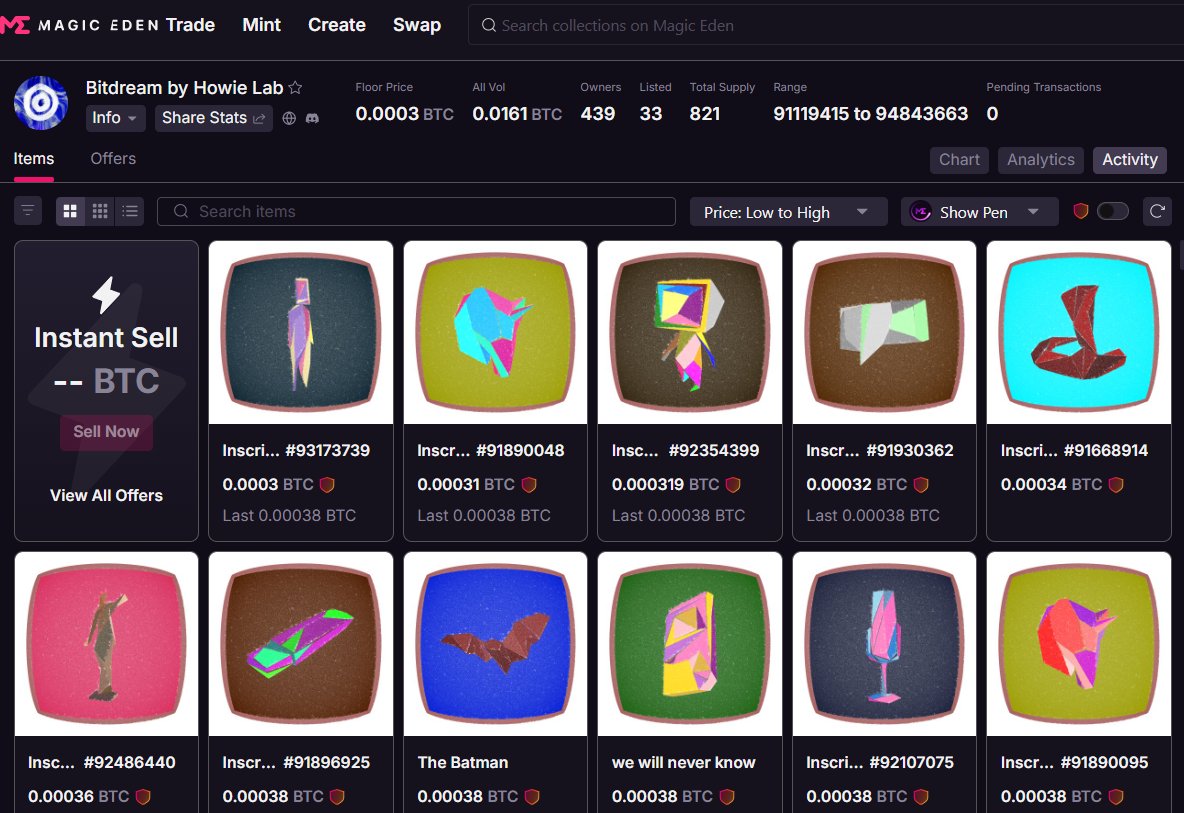The image size is (1184, 813).
Task: Open the Mint menu
Action: click(x=261, y=25)
